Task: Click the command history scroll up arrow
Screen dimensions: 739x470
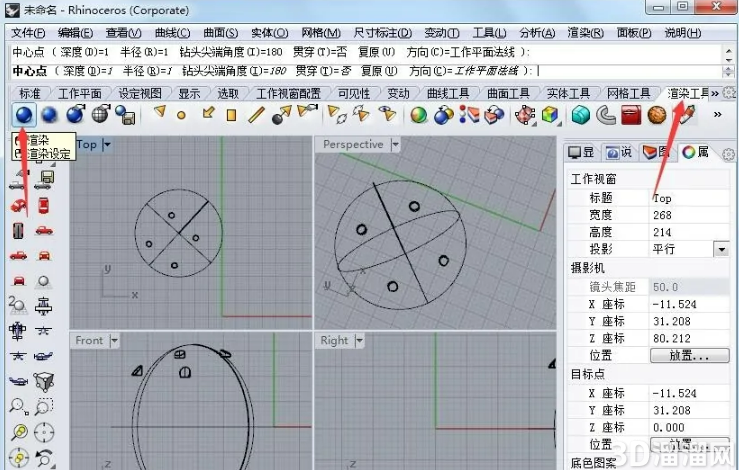Action: coord(729,49)
